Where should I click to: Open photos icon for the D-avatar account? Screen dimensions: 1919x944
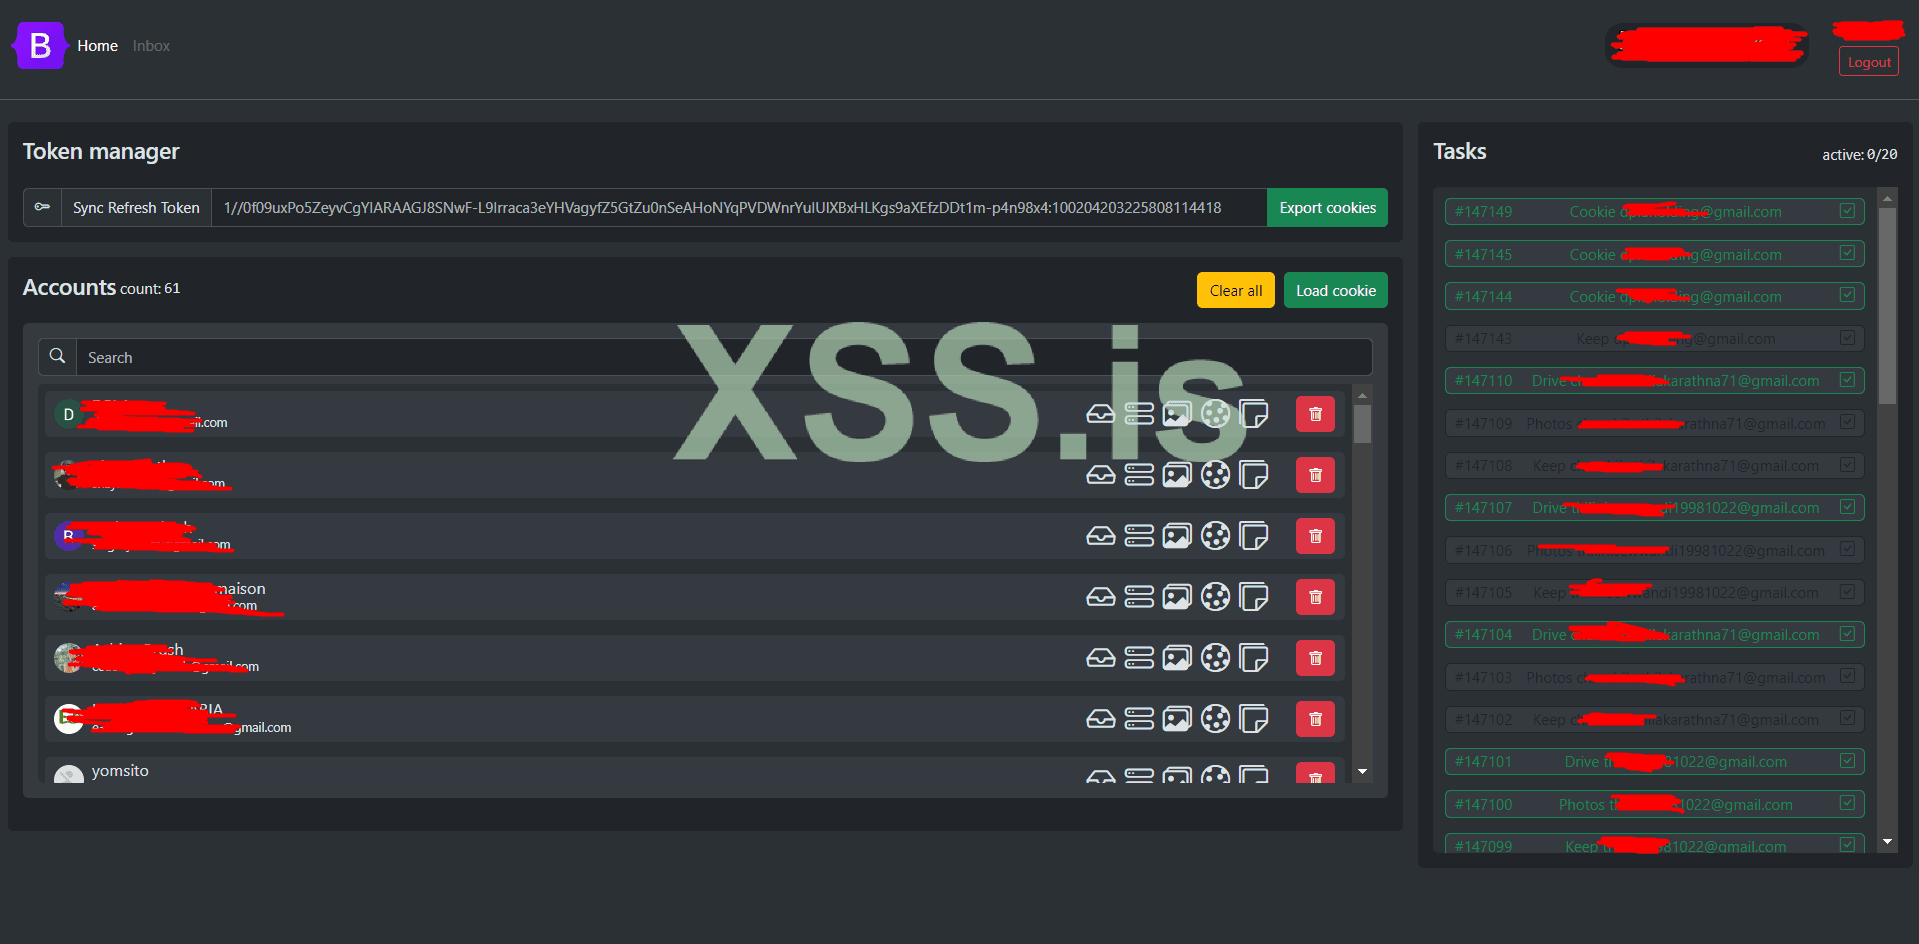(1177, 414)
